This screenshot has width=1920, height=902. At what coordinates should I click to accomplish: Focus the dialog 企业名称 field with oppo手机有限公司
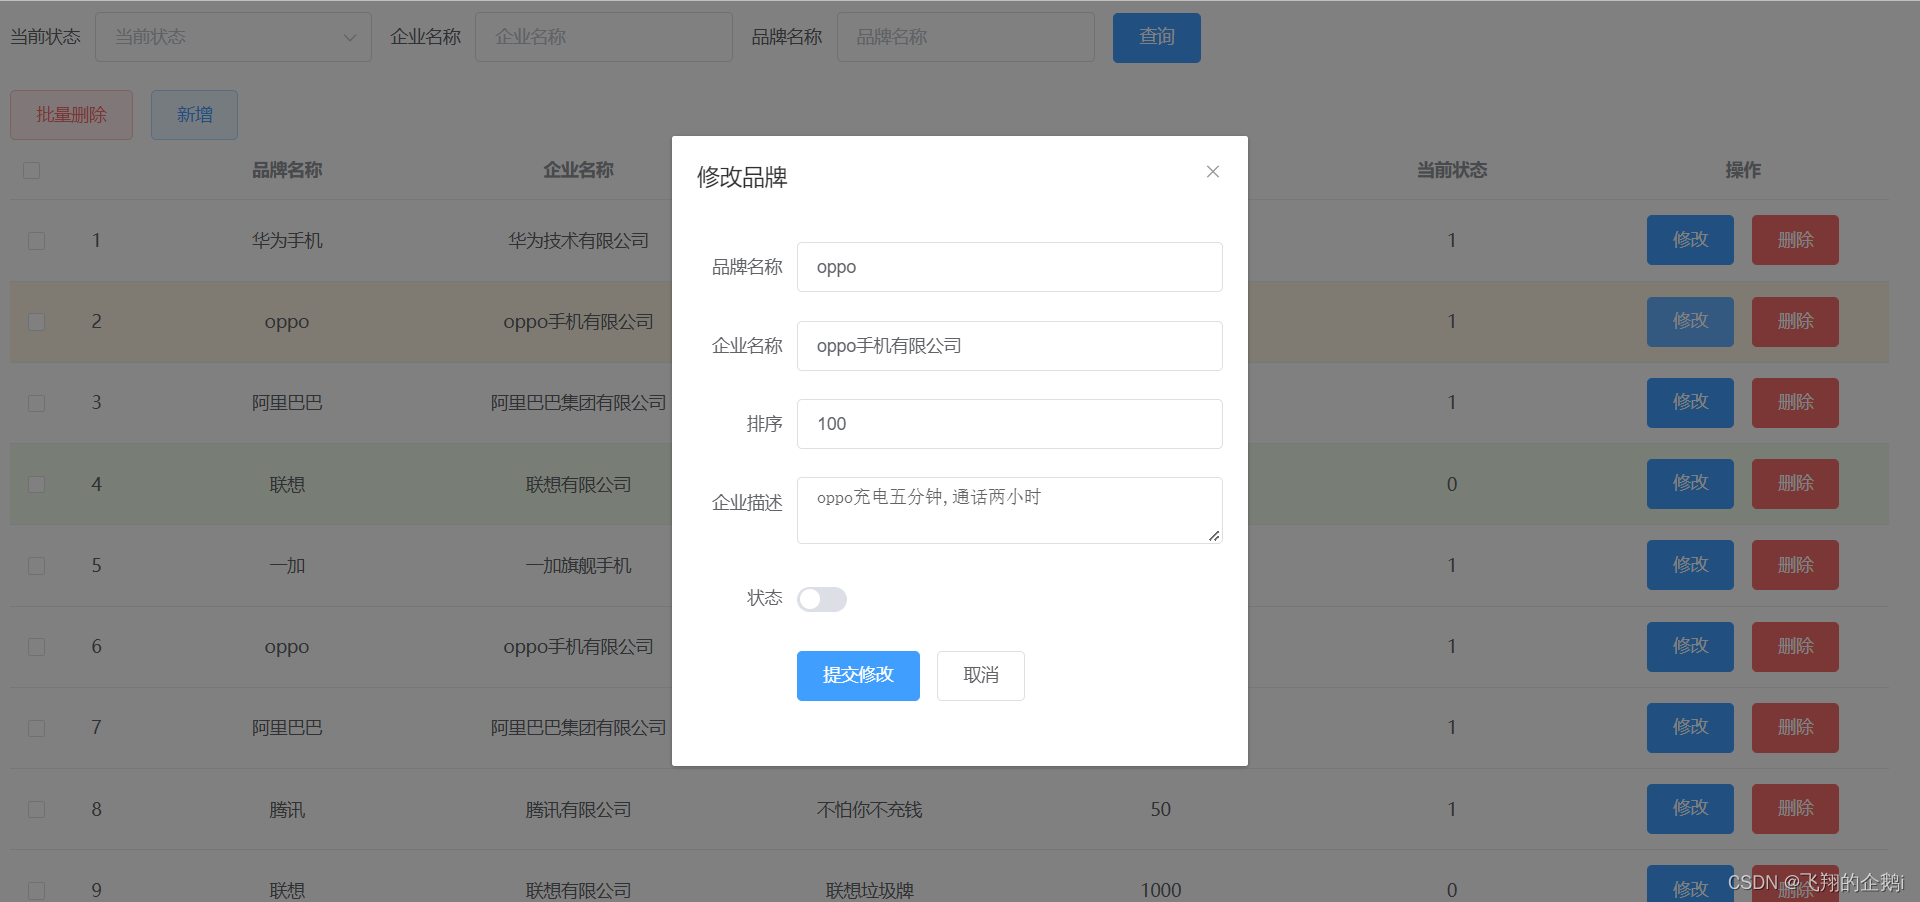pyautogui.click(x=1009, y=346)
